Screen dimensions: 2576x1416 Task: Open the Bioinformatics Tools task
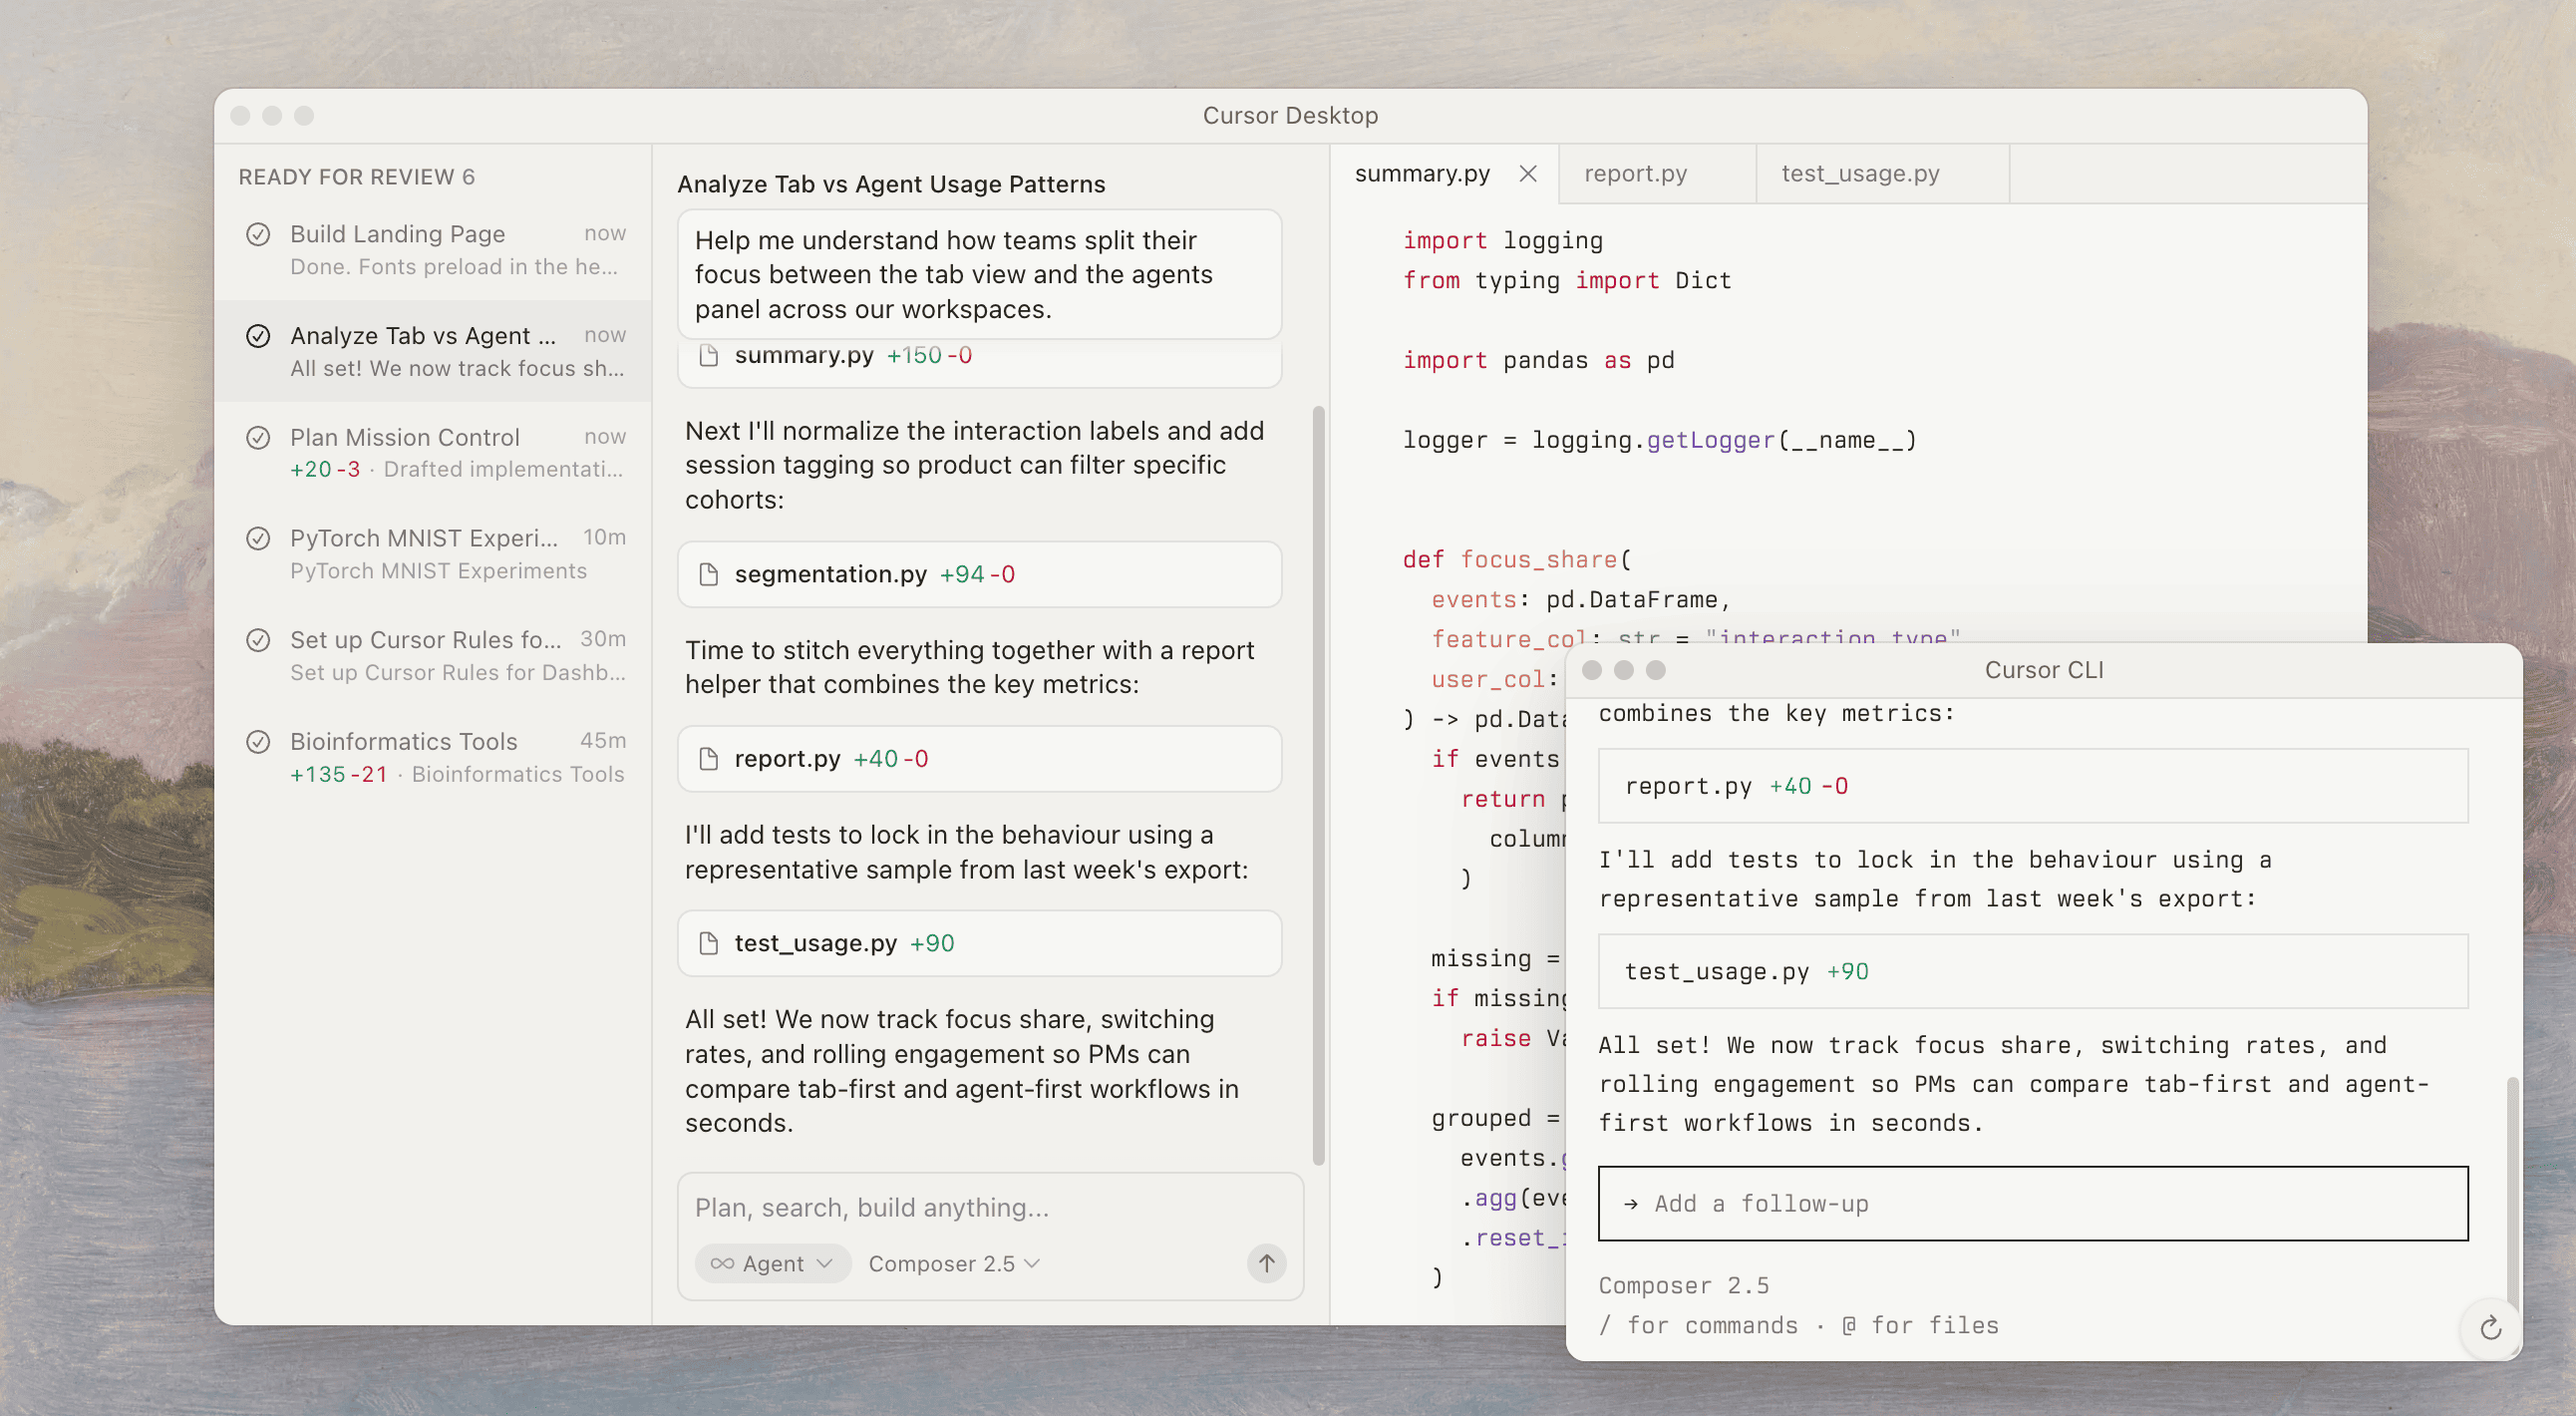(434, 757)
